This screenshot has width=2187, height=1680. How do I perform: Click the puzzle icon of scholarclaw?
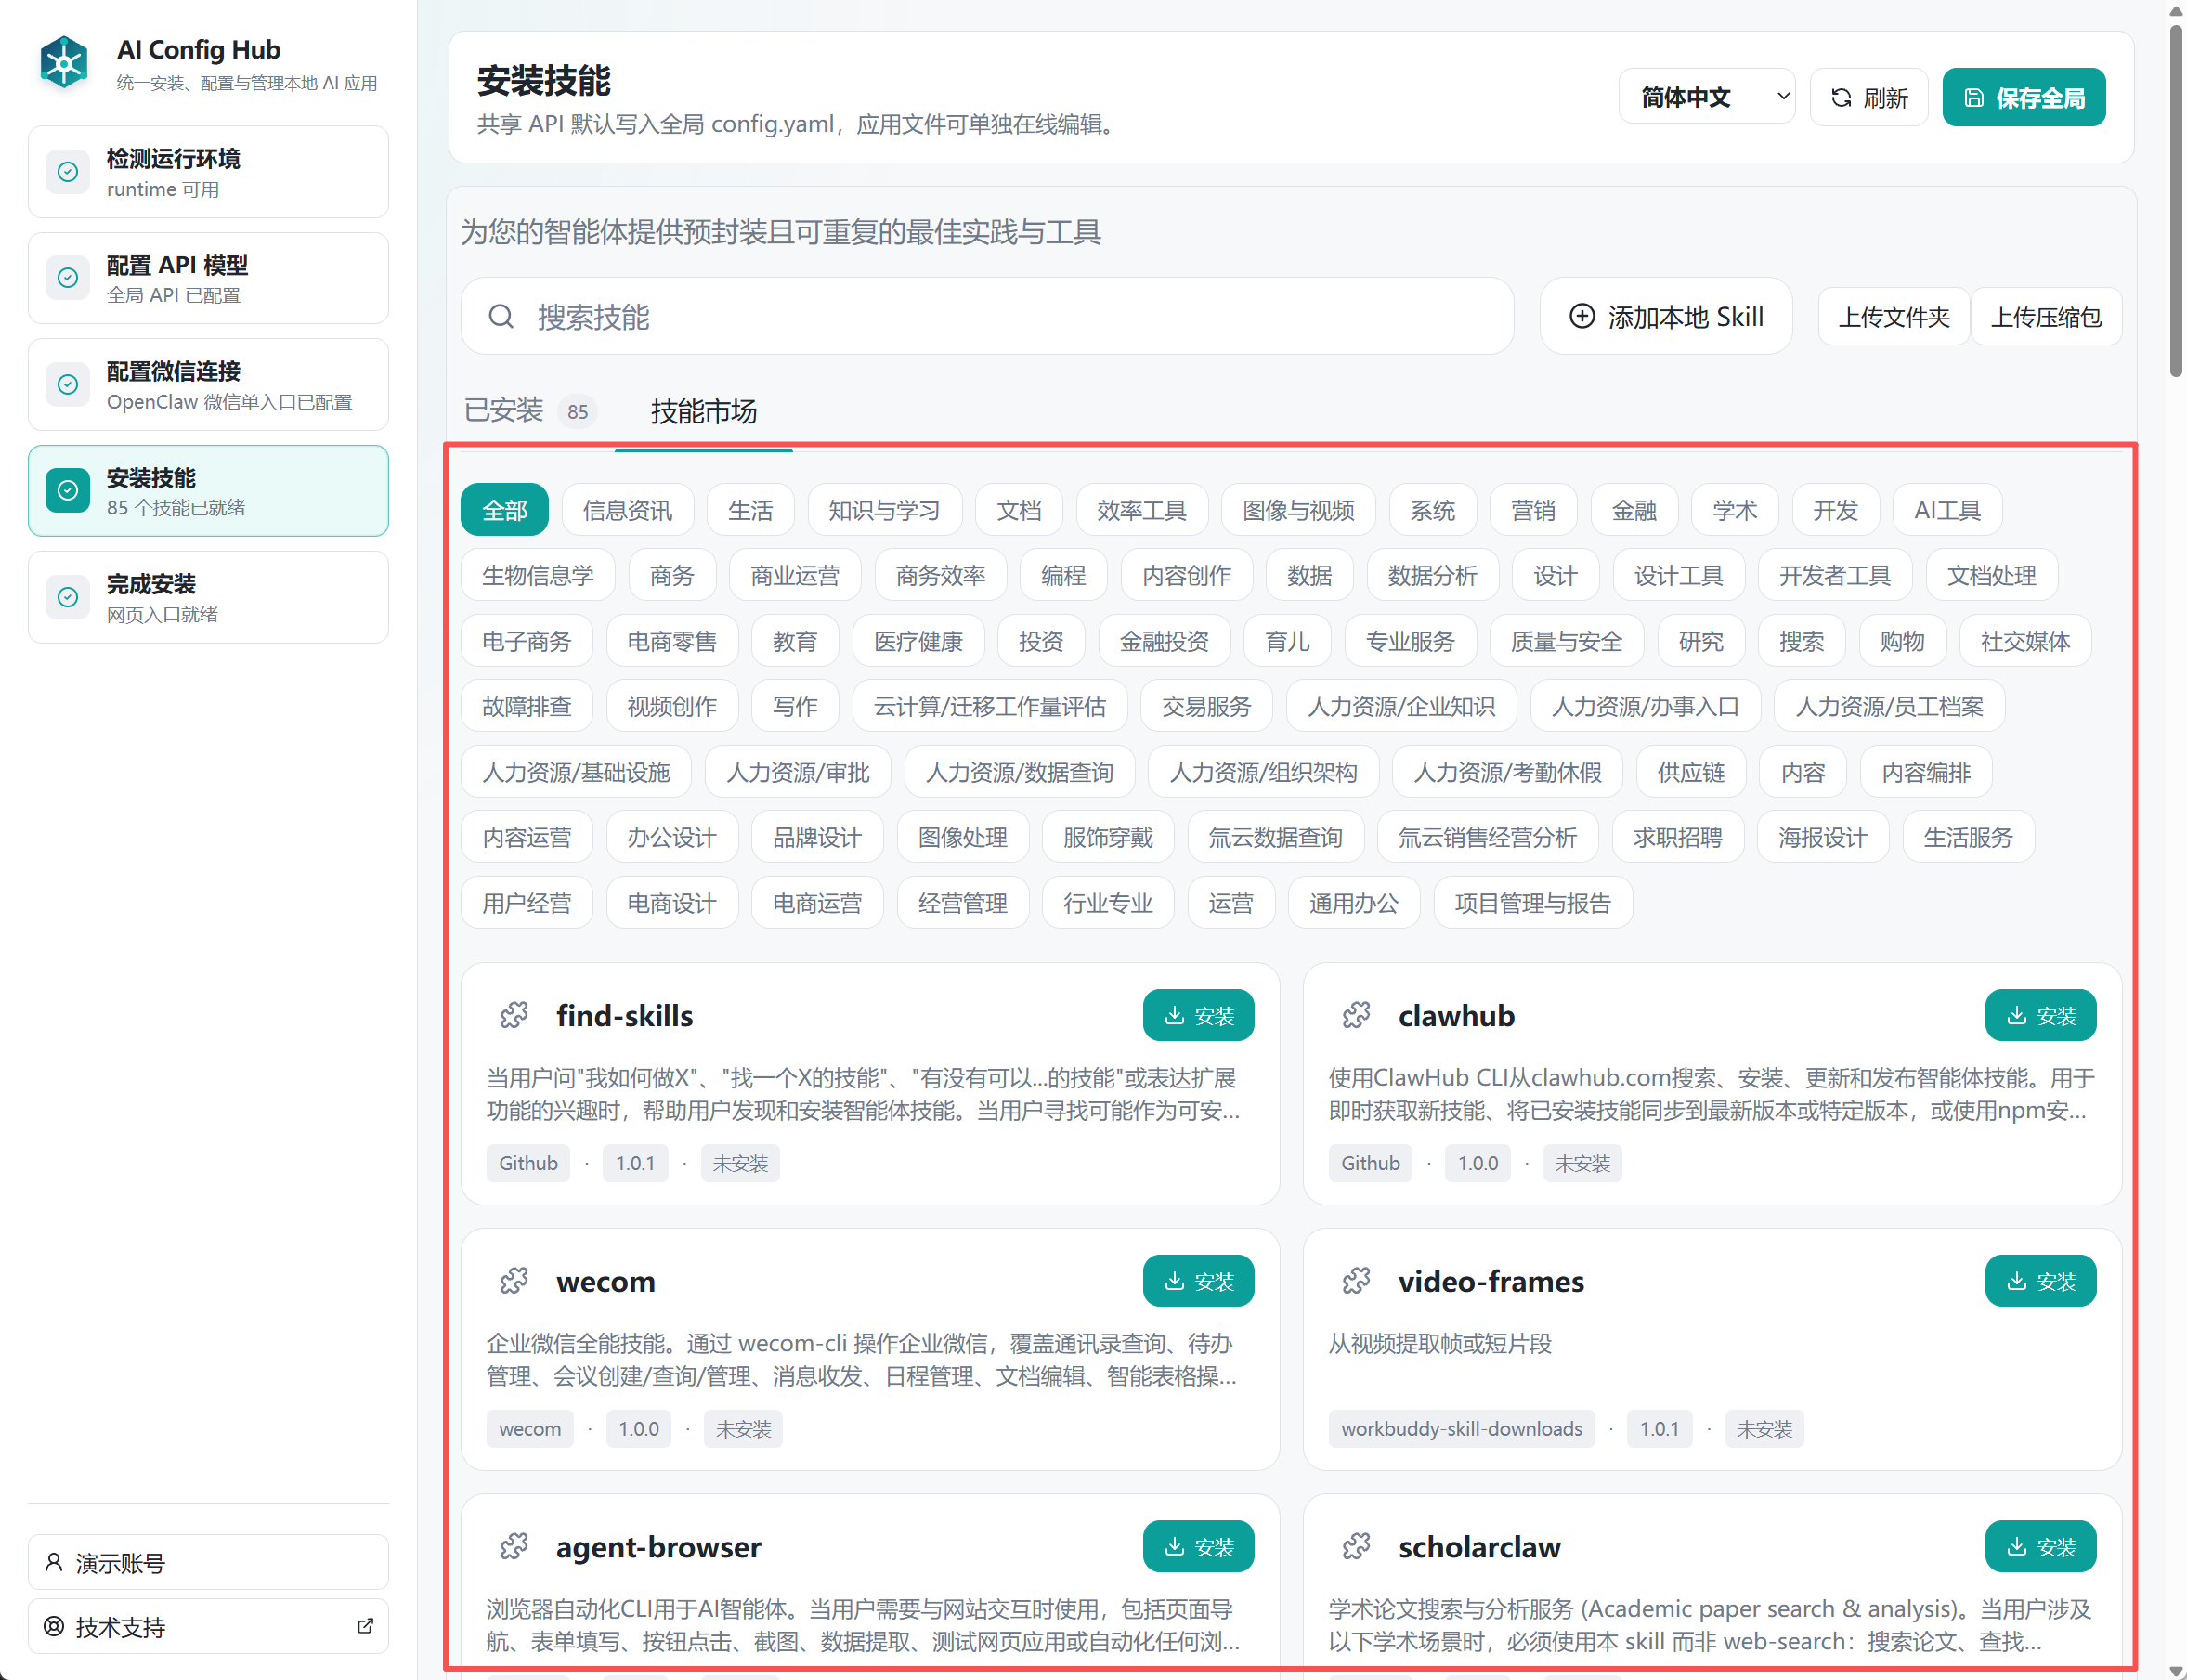tap(1356, 1546)
